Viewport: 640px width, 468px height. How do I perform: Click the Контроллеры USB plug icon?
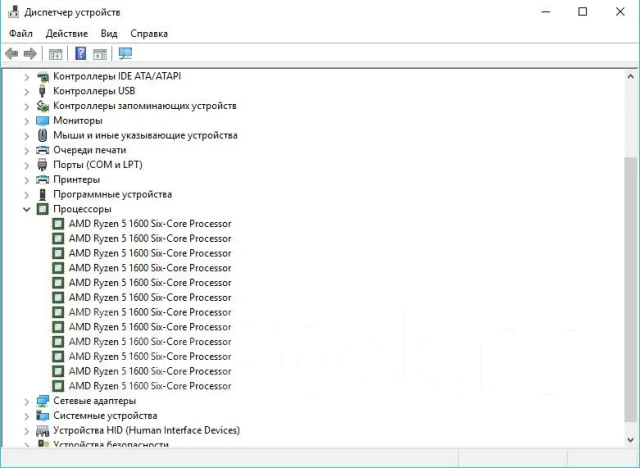point(42,91)
